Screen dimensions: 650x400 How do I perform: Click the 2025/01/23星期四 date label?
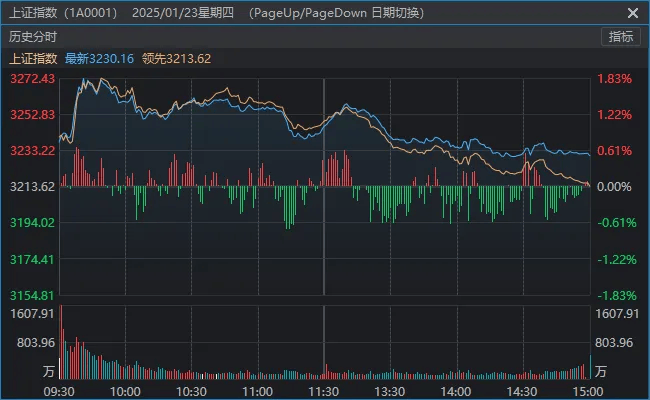(x=184, y=13)
